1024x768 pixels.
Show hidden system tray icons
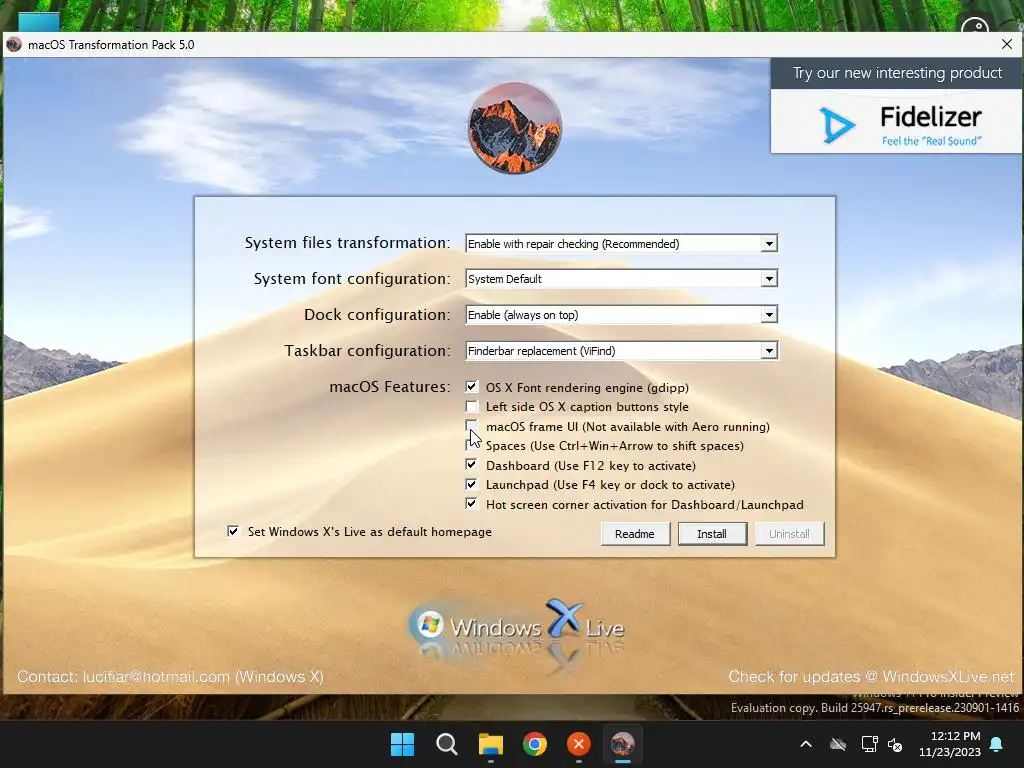coord(806,744)
